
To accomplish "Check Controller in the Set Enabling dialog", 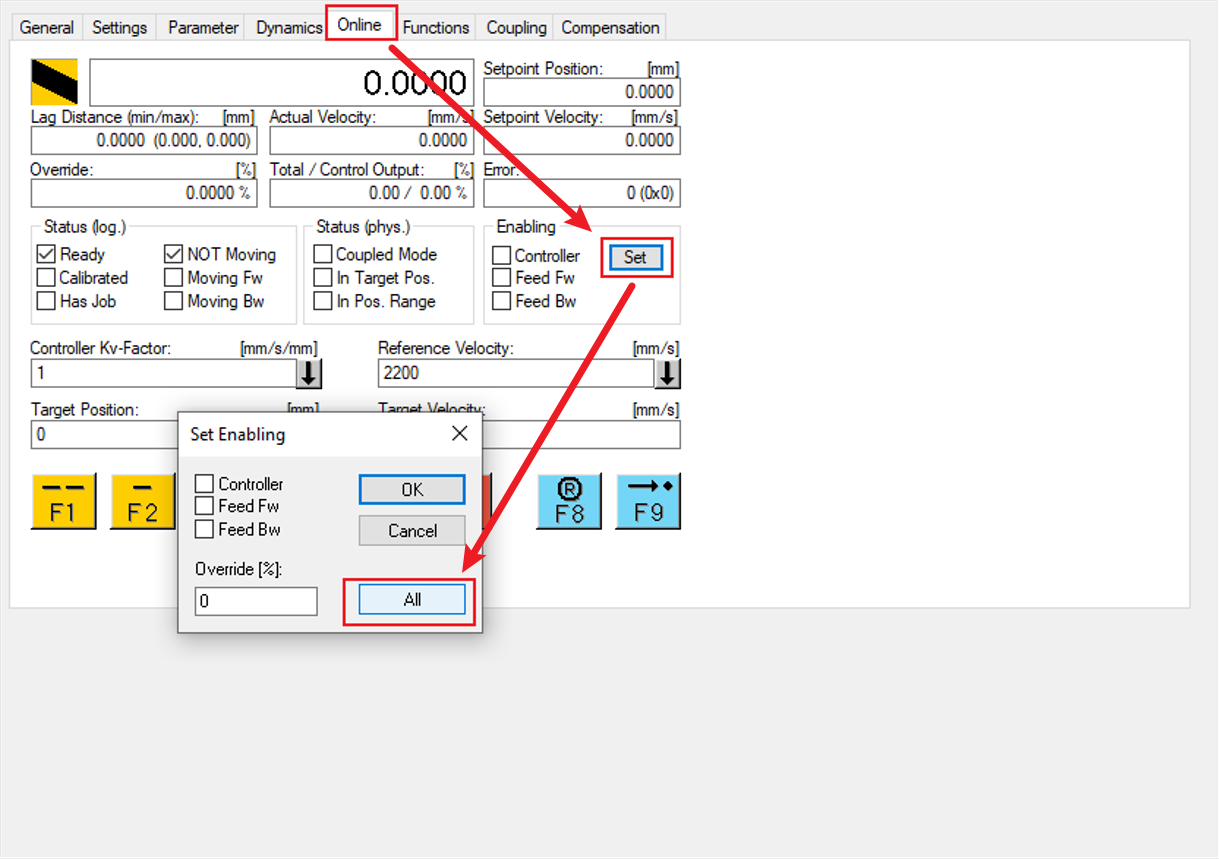I will point(205,484).
